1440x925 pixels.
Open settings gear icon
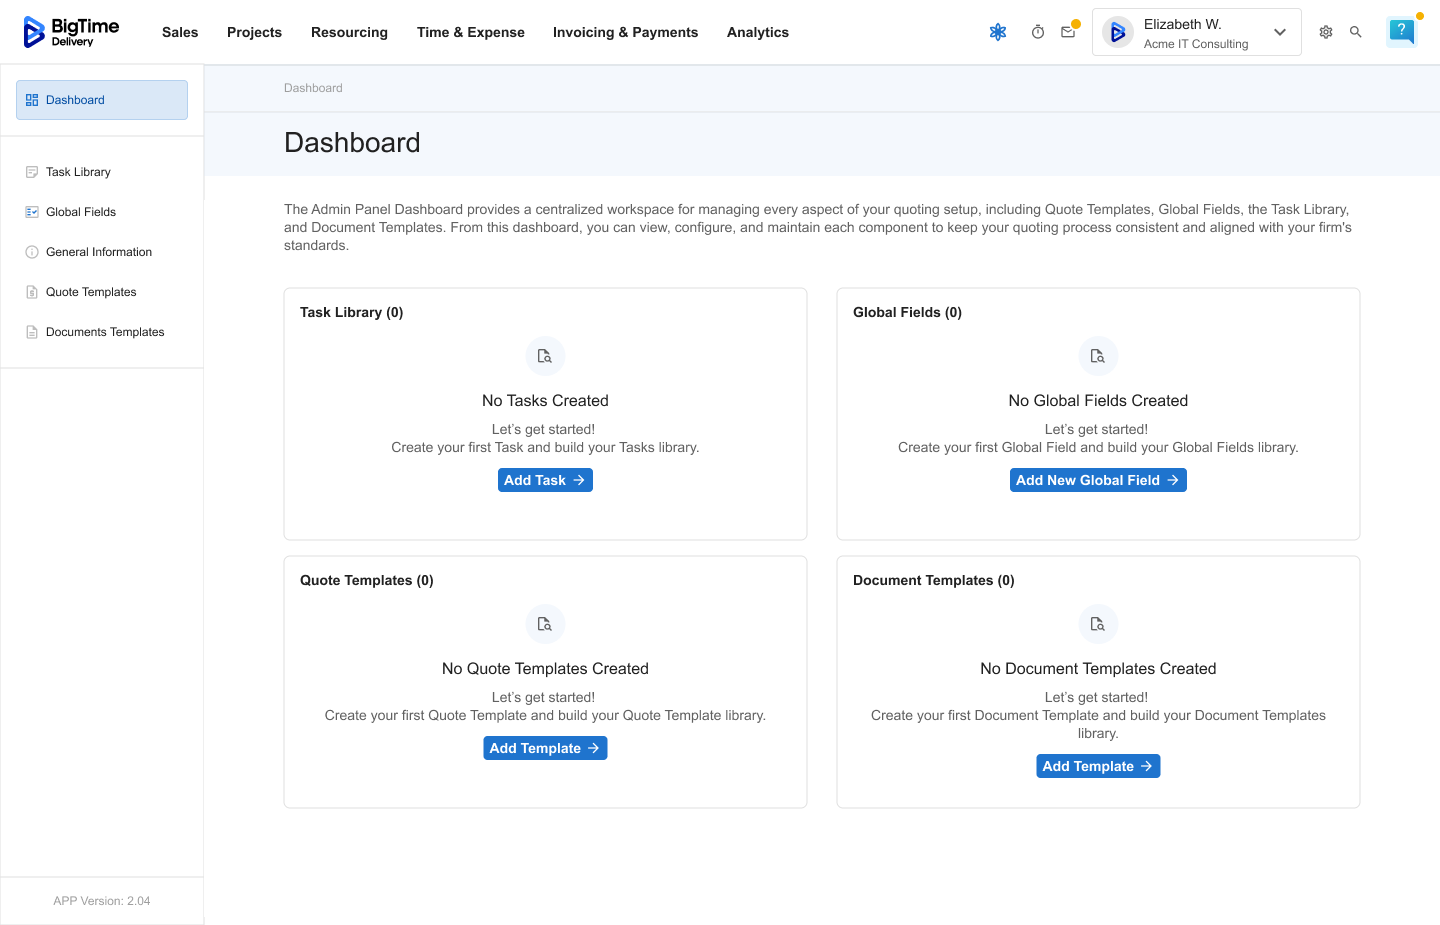point(1326,32)
